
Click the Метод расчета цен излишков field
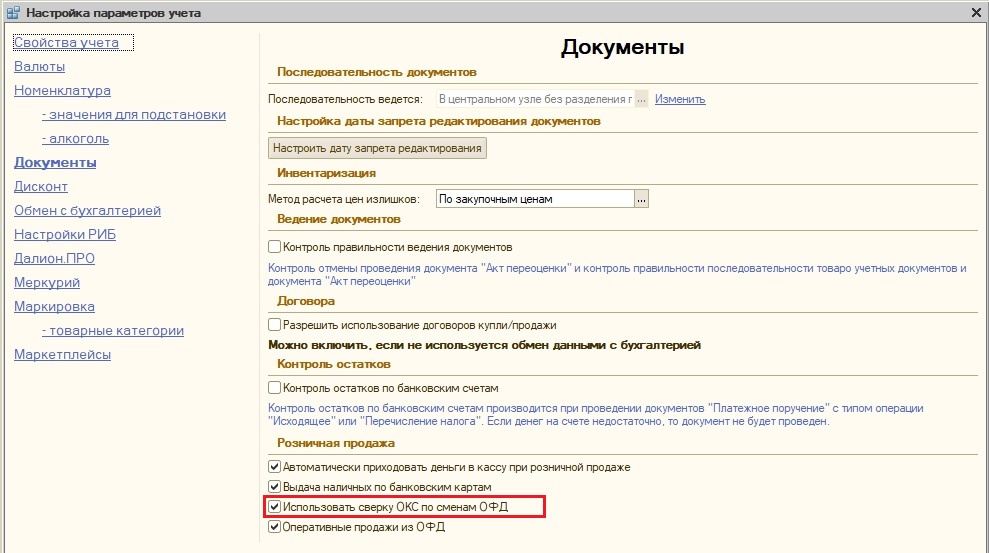[x=535, y=199]
